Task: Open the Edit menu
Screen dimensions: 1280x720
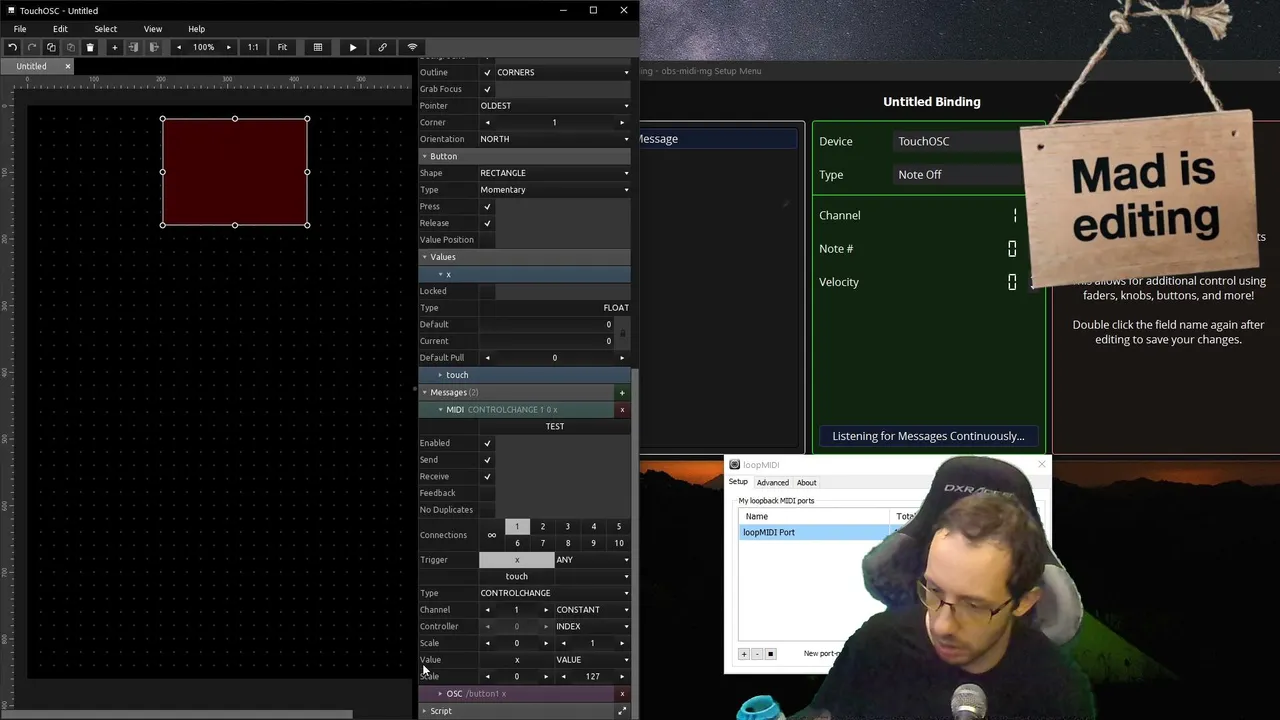Action: click(x=60, y=29)
